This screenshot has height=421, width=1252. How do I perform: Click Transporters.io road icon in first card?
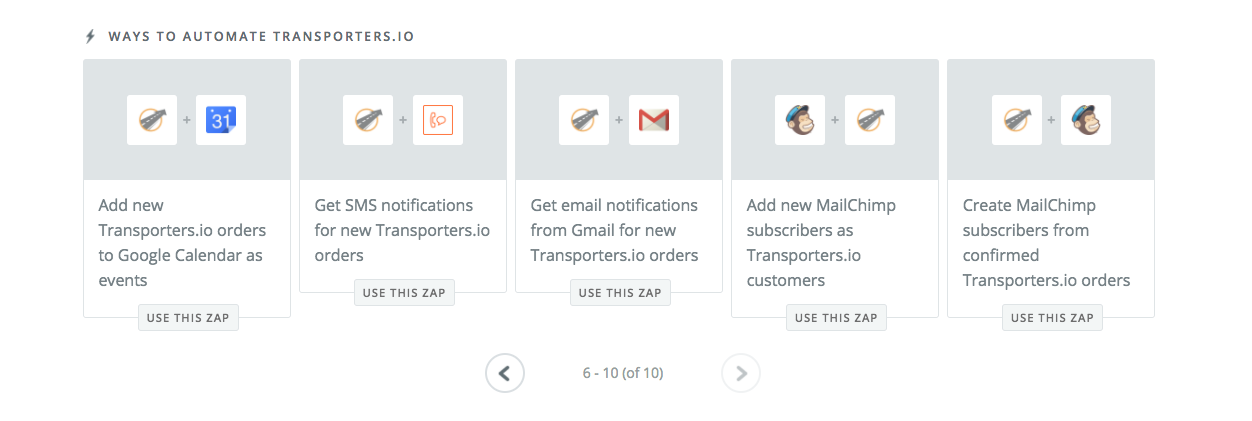point(152,120)
